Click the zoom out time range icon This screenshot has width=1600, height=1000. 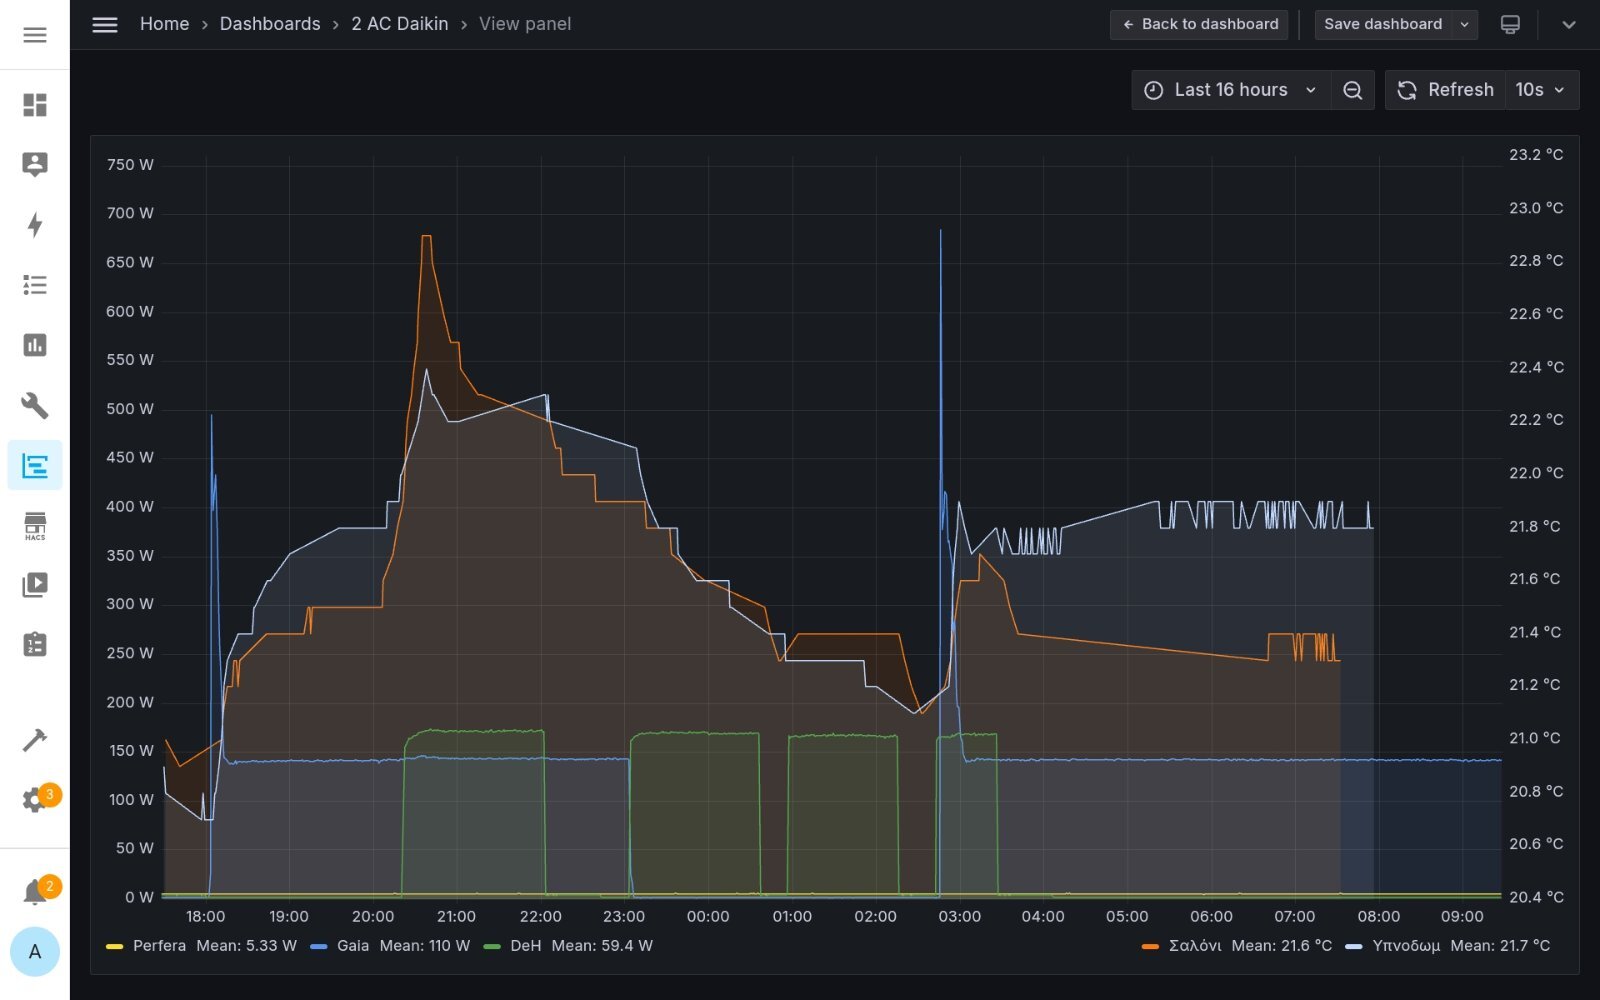pos(1352,90)
